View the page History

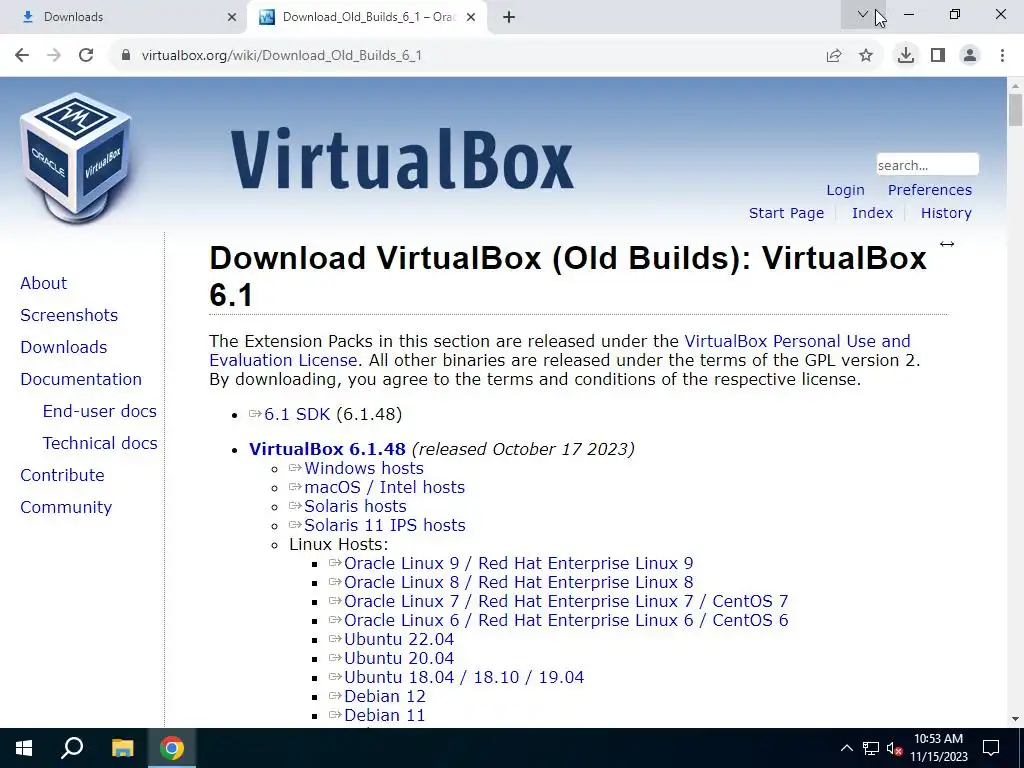tap(946, 213)
